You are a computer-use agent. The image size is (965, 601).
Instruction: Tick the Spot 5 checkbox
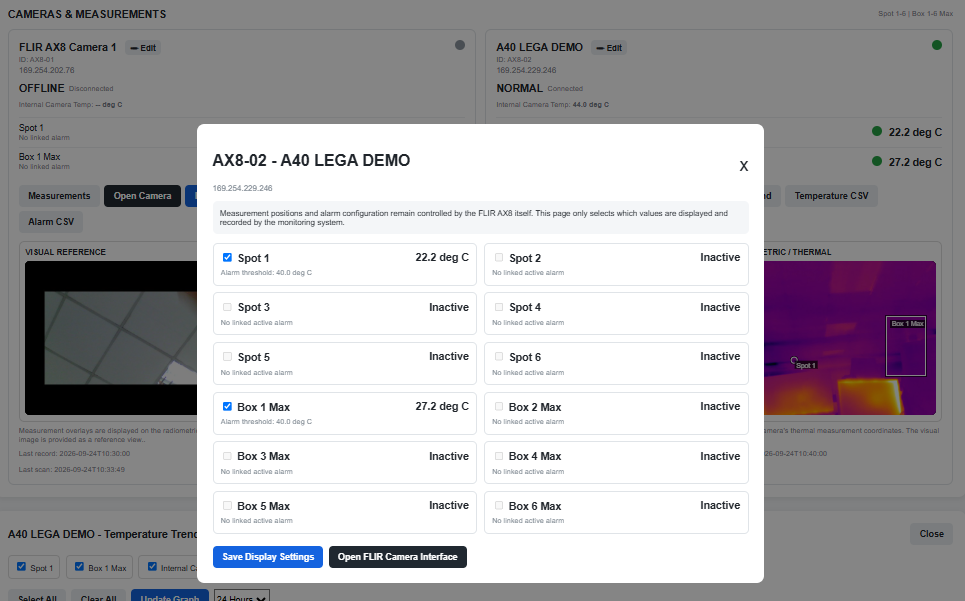coord(227,357)
